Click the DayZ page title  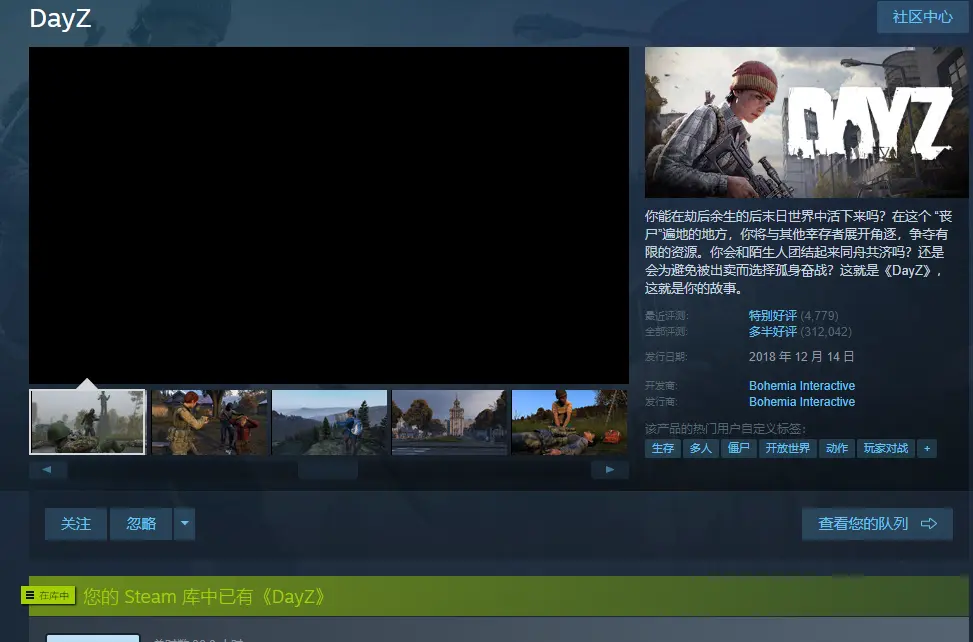(x=60, y=18)
